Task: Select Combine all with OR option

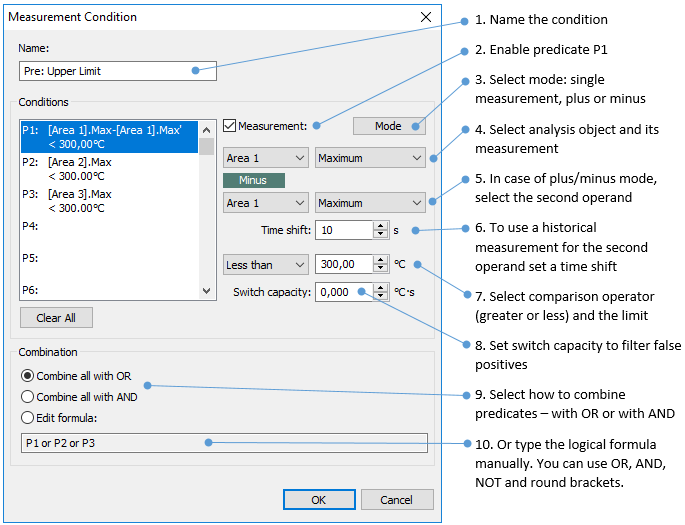Action: pyautogui.click(x=76, y=376)
